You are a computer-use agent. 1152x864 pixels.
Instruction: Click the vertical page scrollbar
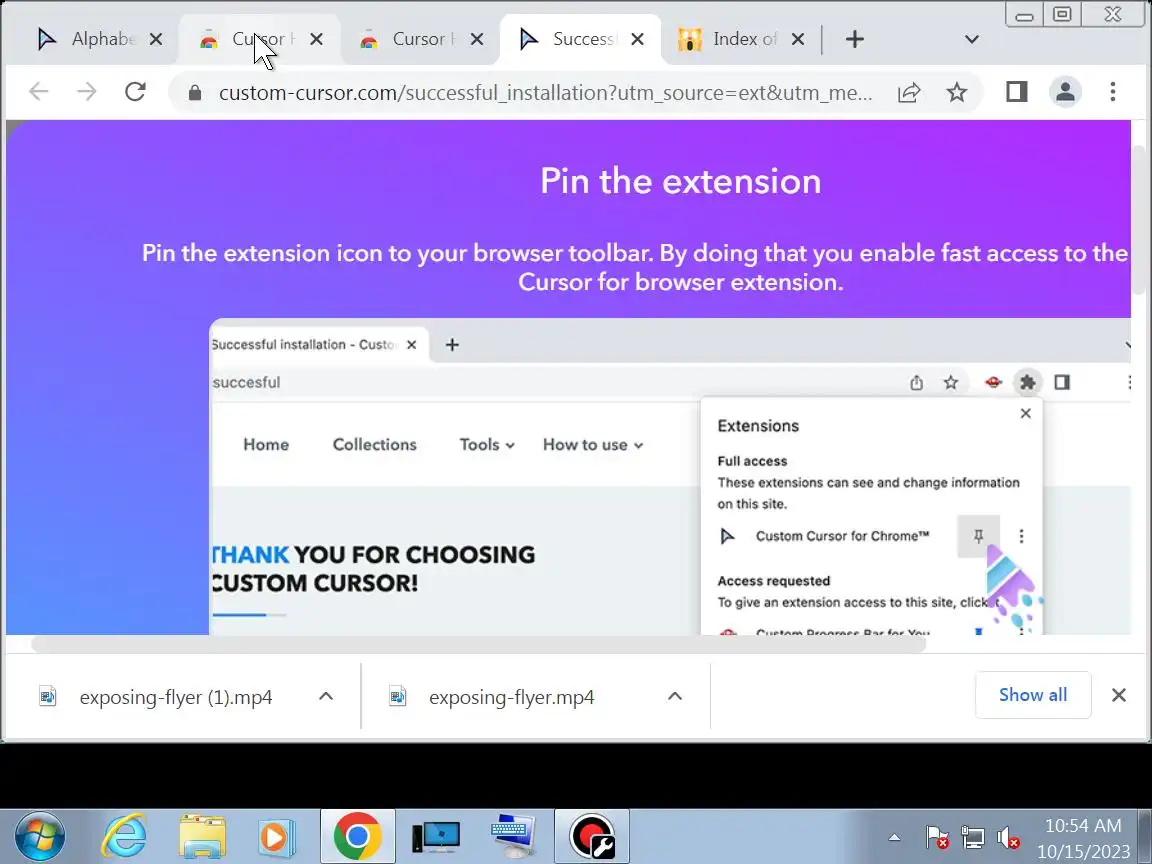pos(1140,220)
